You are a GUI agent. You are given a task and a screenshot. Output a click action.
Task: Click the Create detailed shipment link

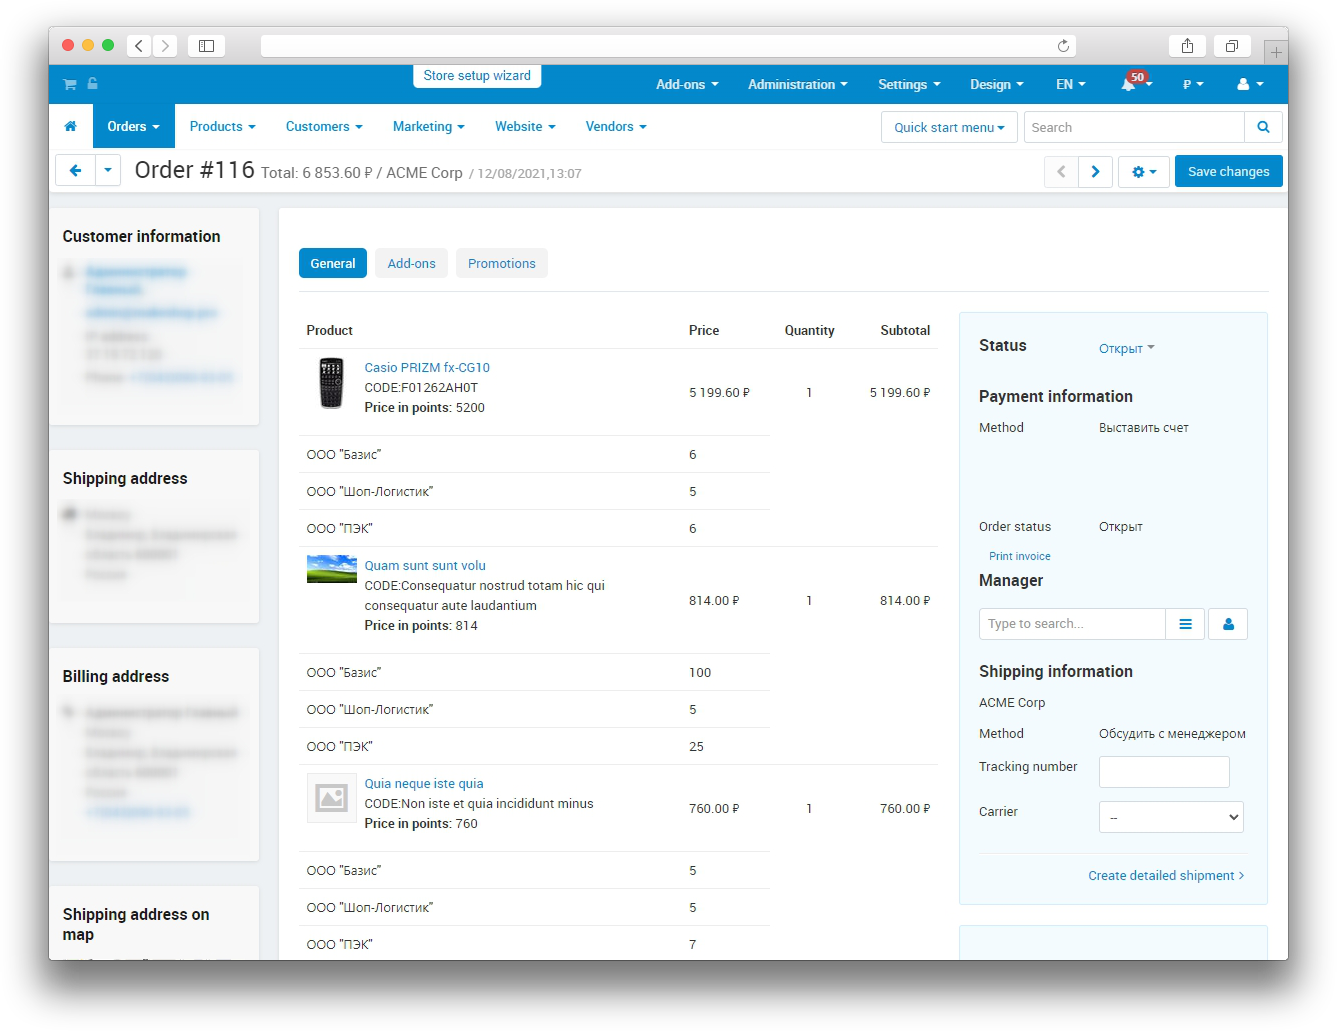pyautogui.click(x=1165, y=876)
